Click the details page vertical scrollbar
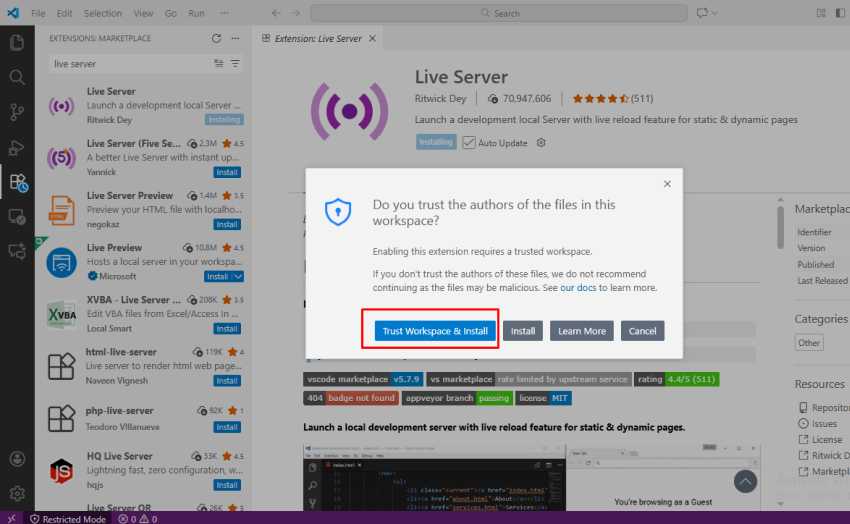Image resolution: width=850 pixels, height=524 pixels. pyautogui.click(x=781, y=227)
